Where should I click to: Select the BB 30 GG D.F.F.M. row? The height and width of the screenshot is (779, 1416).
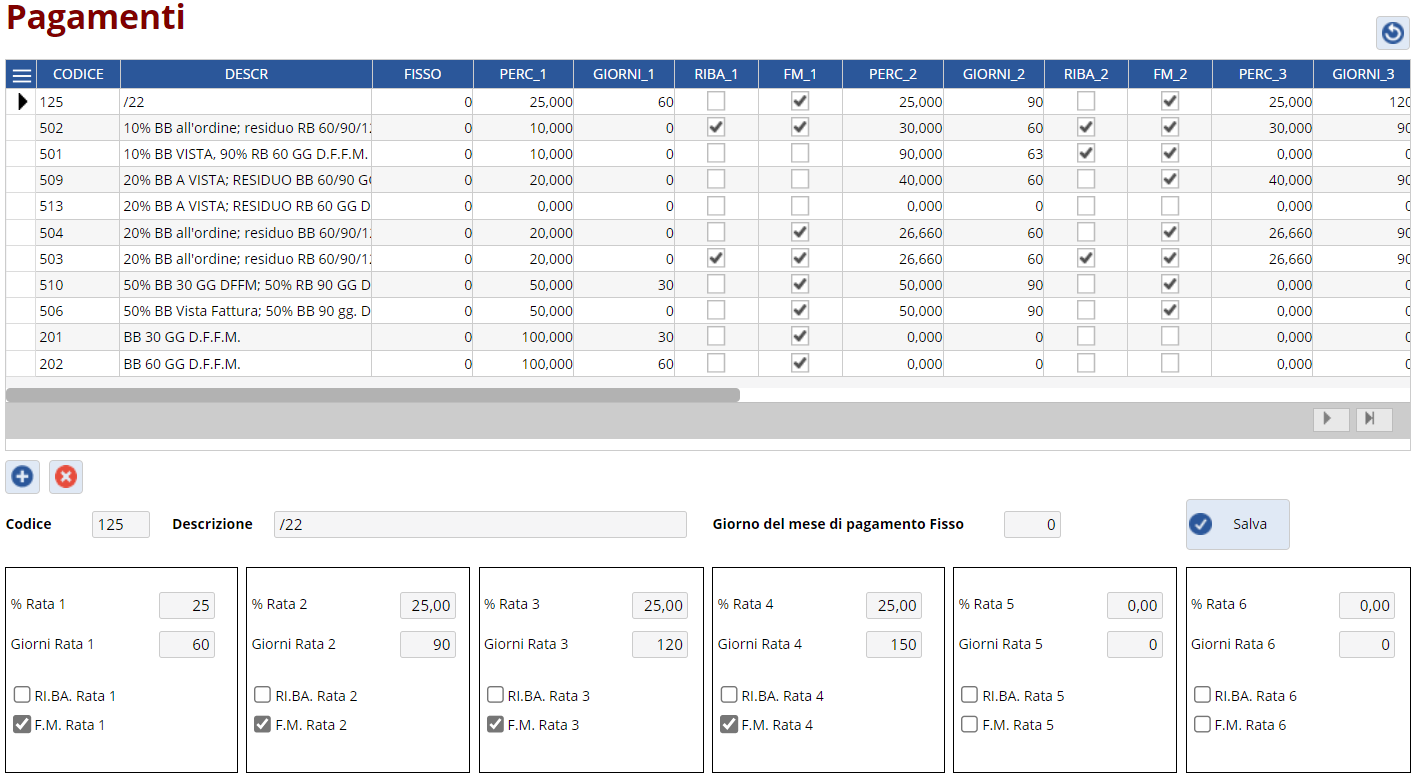[181, 338]
